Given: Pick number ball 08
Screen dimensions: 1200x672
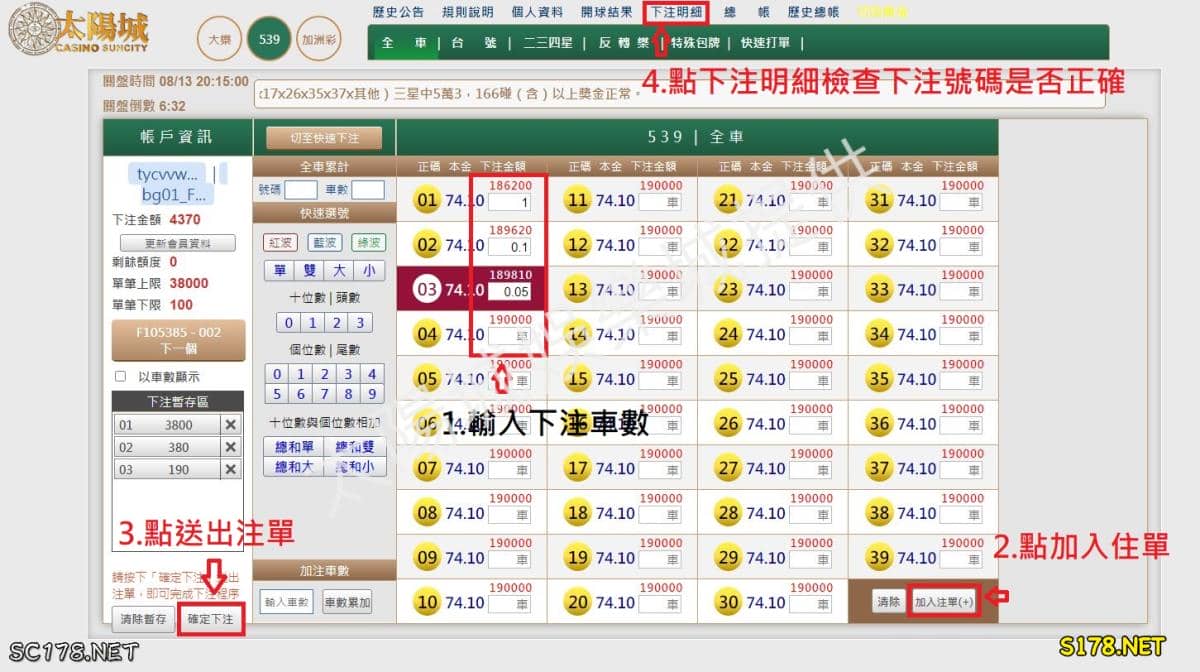Looking at the screenshot, I should [427, 513].
